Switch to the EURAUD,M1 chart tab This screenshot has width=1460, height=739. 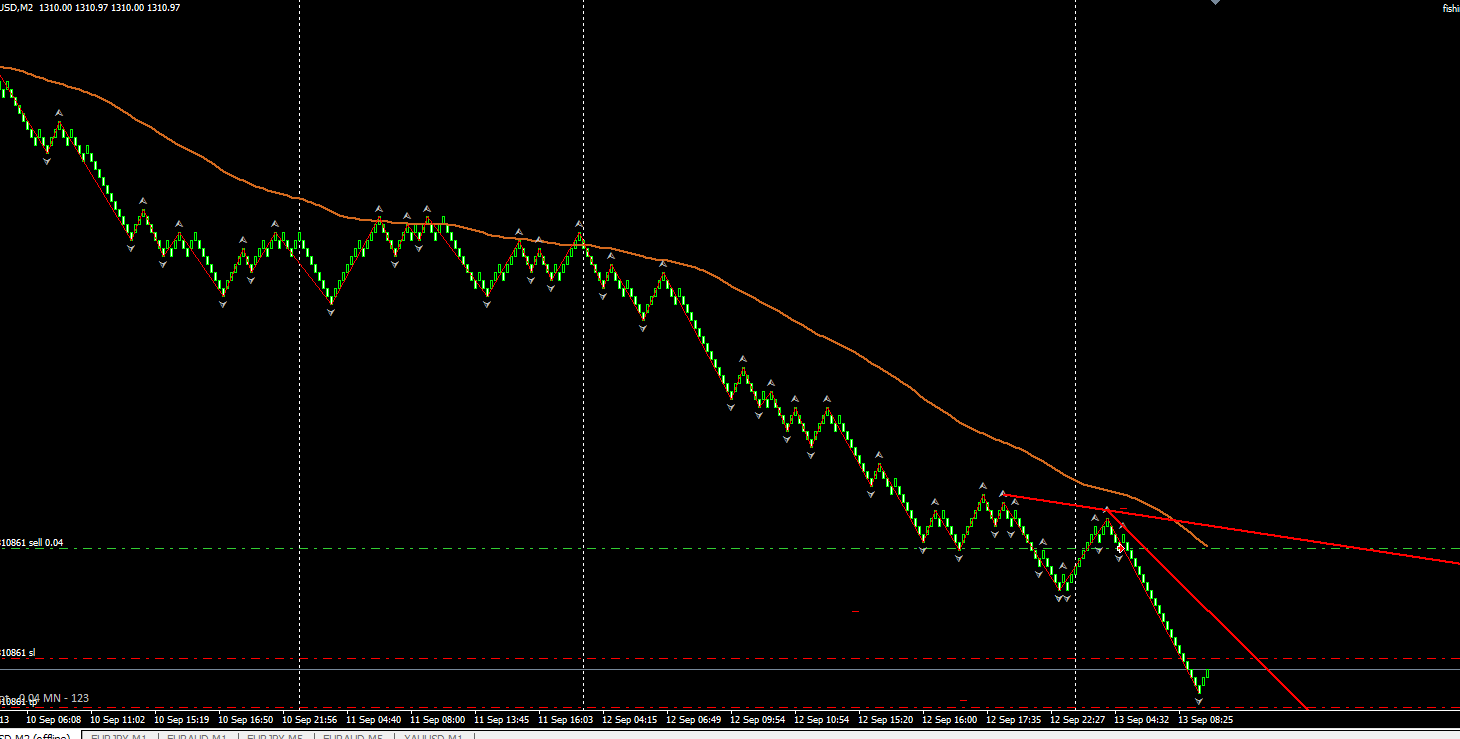click(x=197, y=737)
